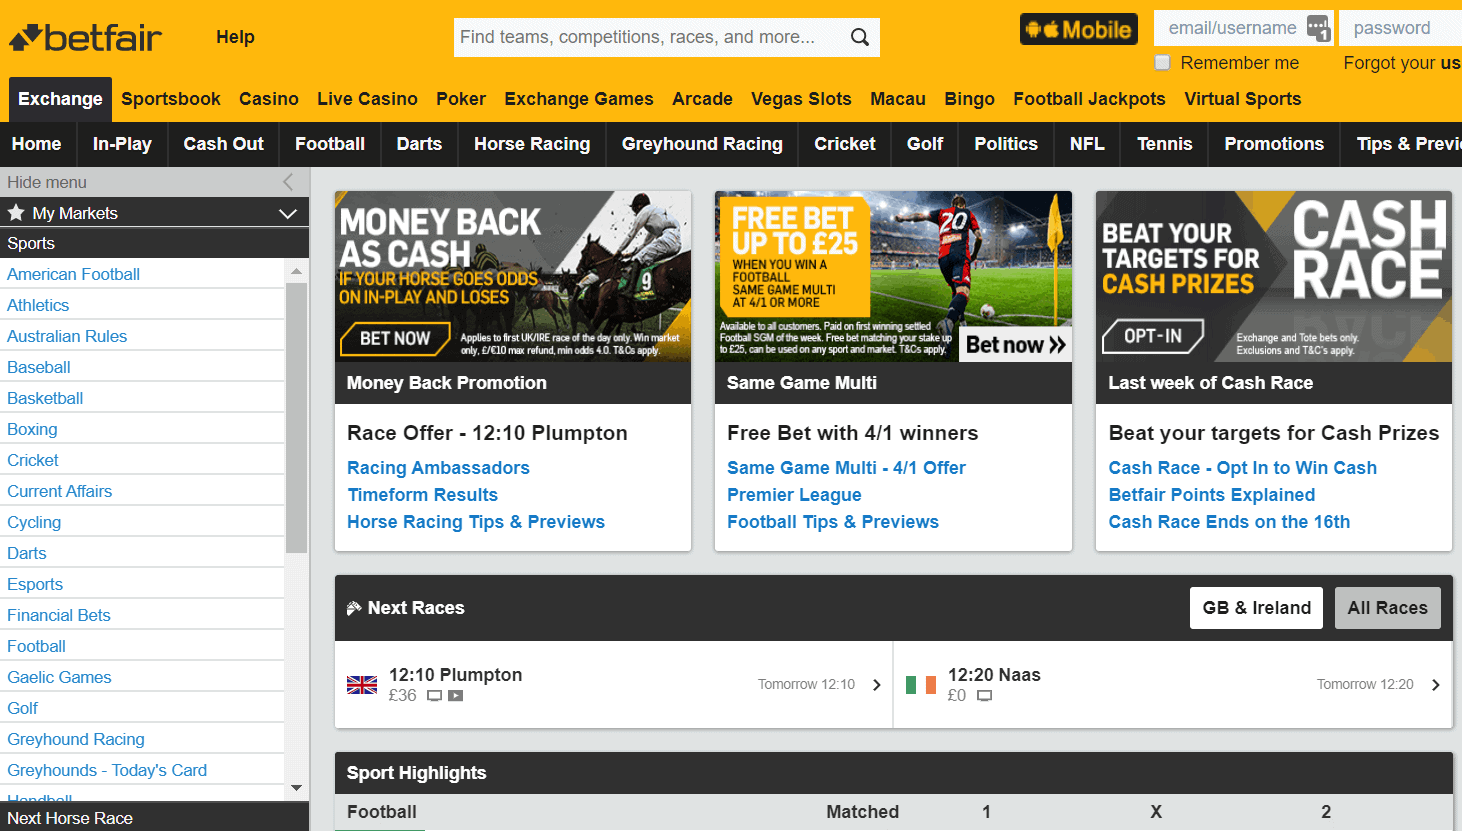Open Betfair Points Explained link

(x=1212, y=495)
